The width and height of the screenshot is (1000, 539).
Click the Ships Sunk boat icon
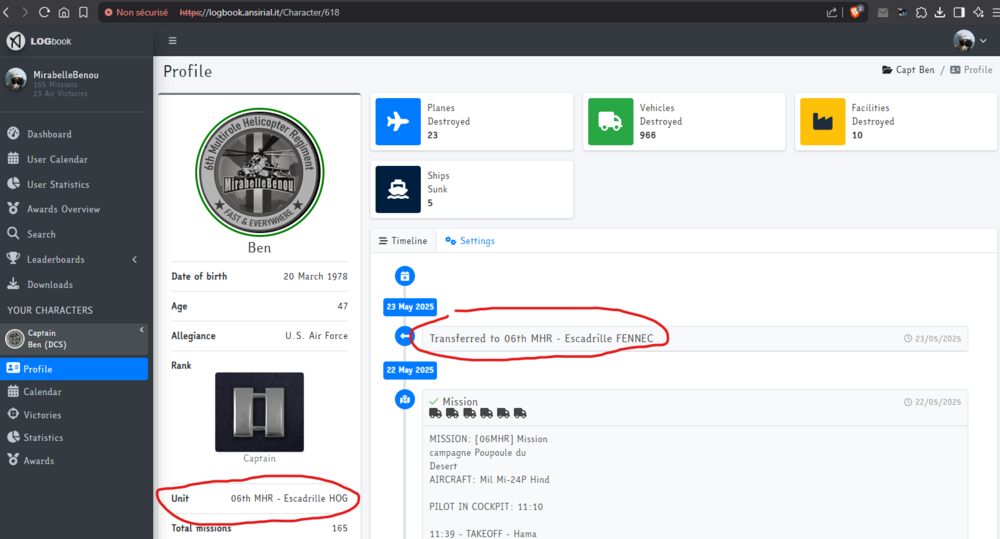click(x=398, y=189)
